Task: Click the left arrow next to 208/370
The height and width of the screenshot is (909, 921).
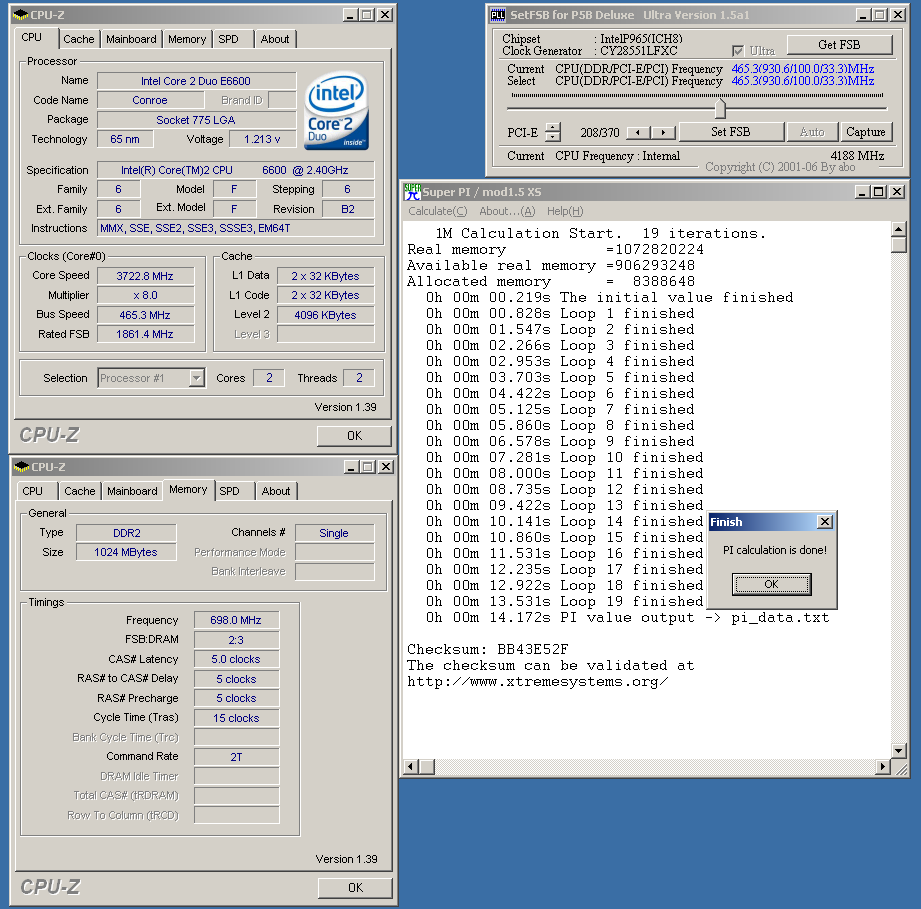Action: tap(638, 133)
